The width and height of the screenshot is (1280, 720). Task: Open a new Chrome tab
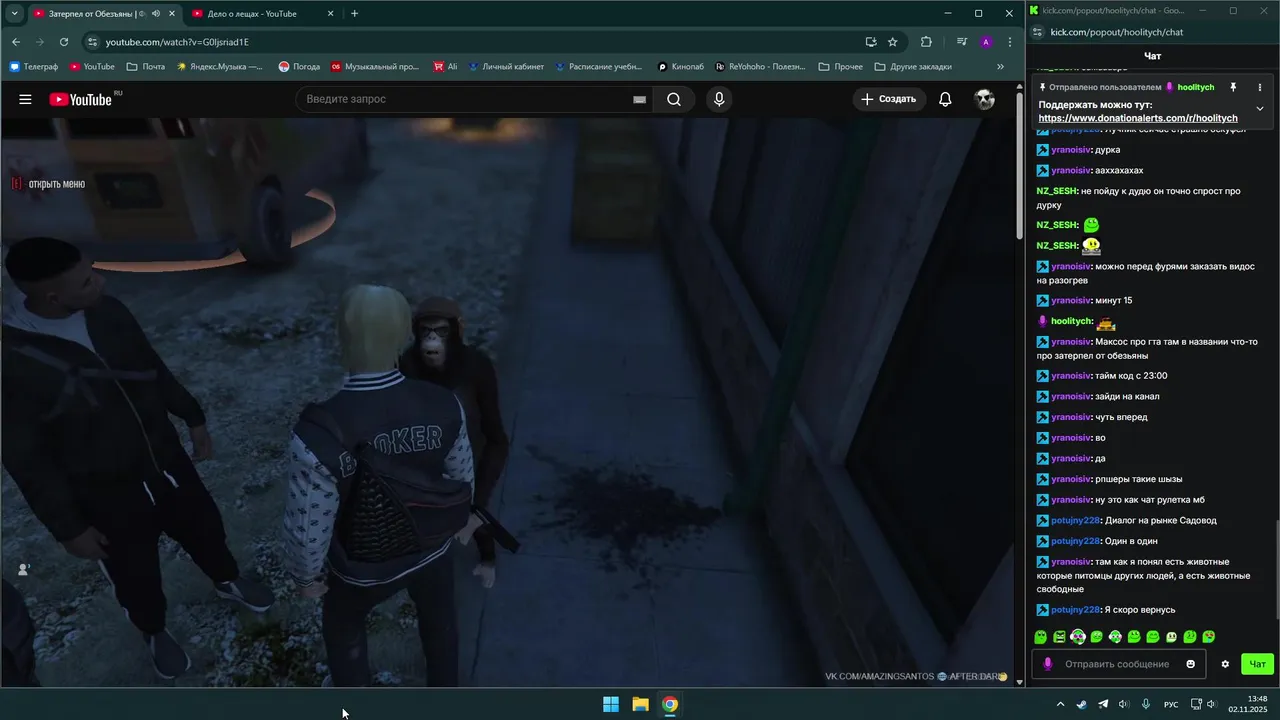354,14
